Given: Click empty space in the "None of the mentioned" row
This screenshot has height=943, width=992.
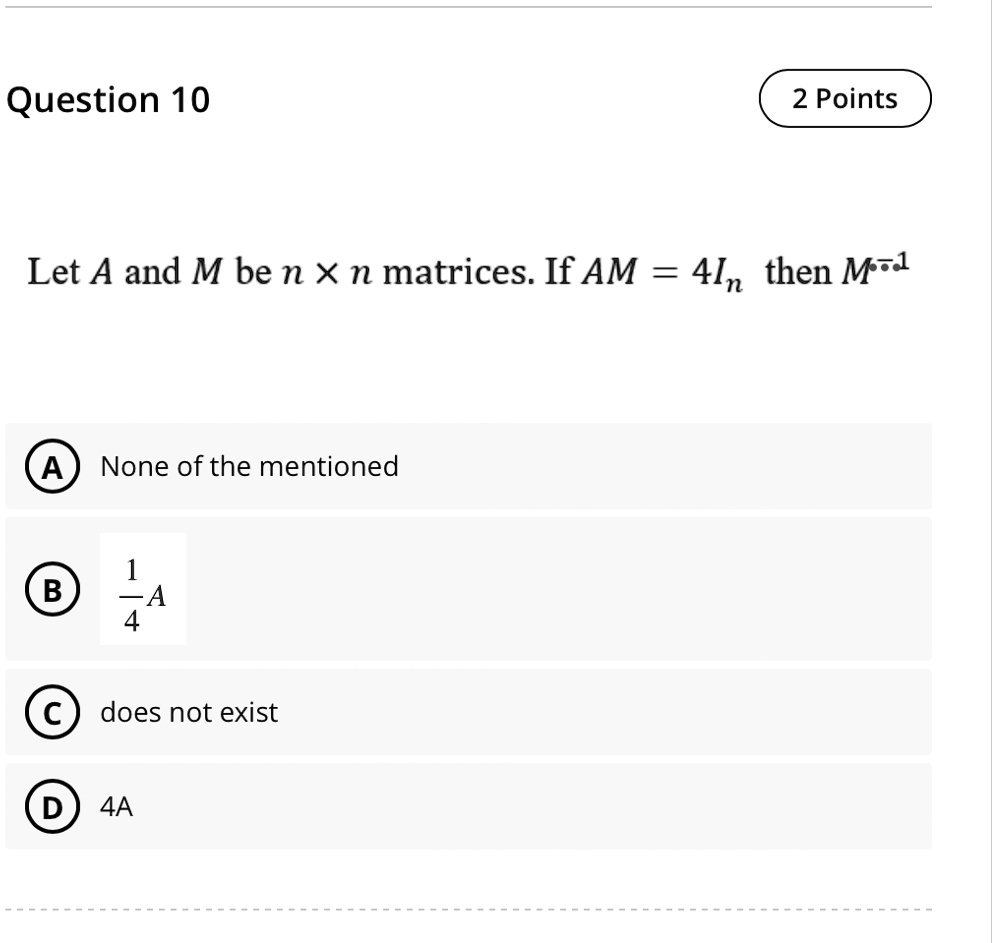Looking at the screenshot, I should click(x=664, y=466).
